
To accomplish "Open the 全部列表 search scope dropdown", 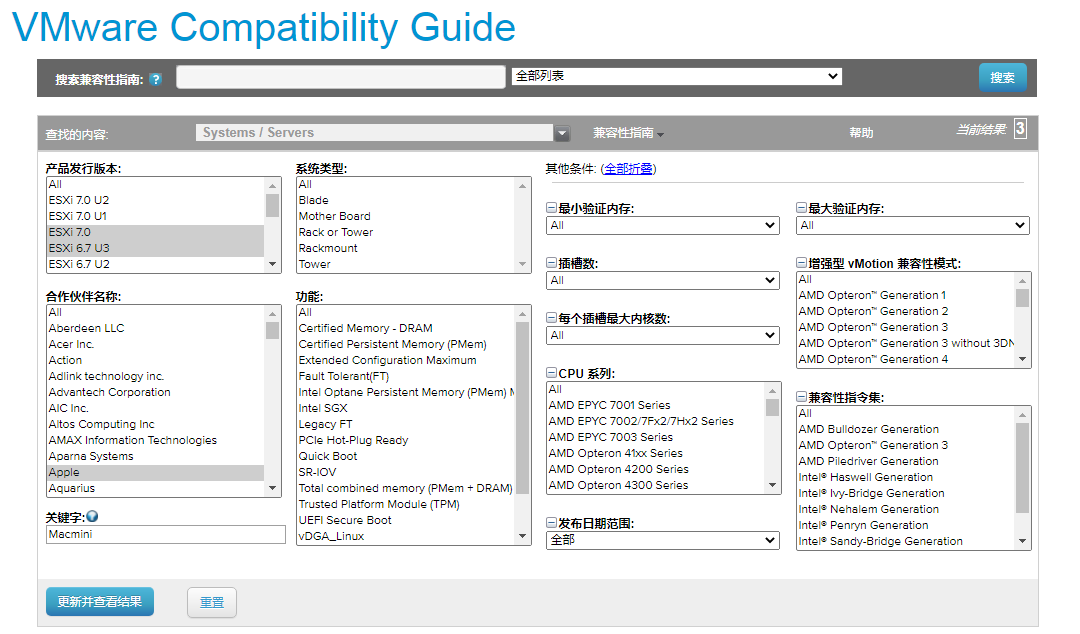I will [676, 76].
